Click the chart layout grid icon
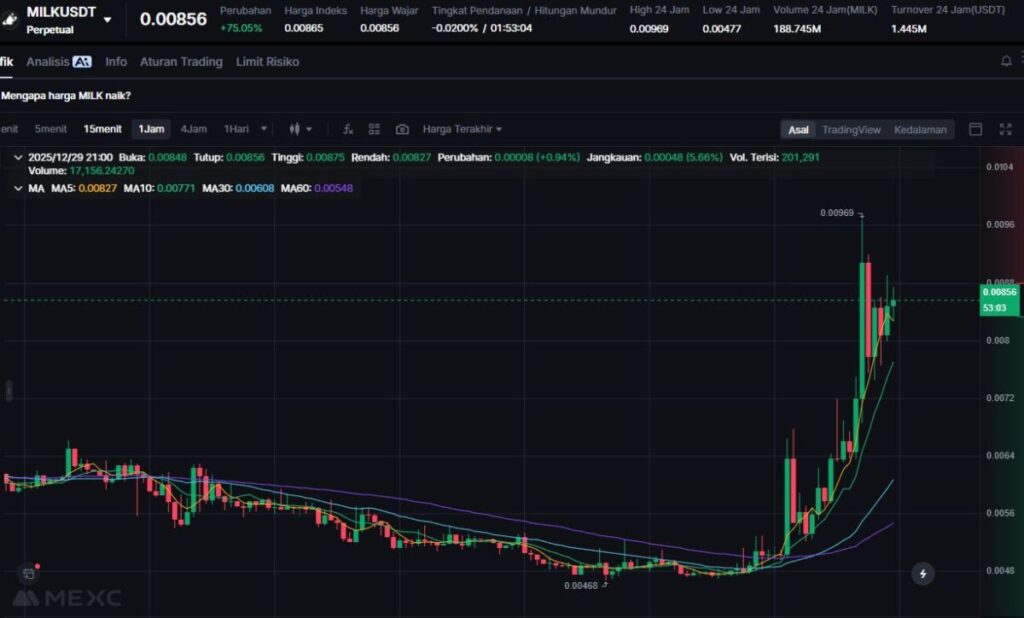Screen dimensions: 1024x618 (x=374, y=129)
